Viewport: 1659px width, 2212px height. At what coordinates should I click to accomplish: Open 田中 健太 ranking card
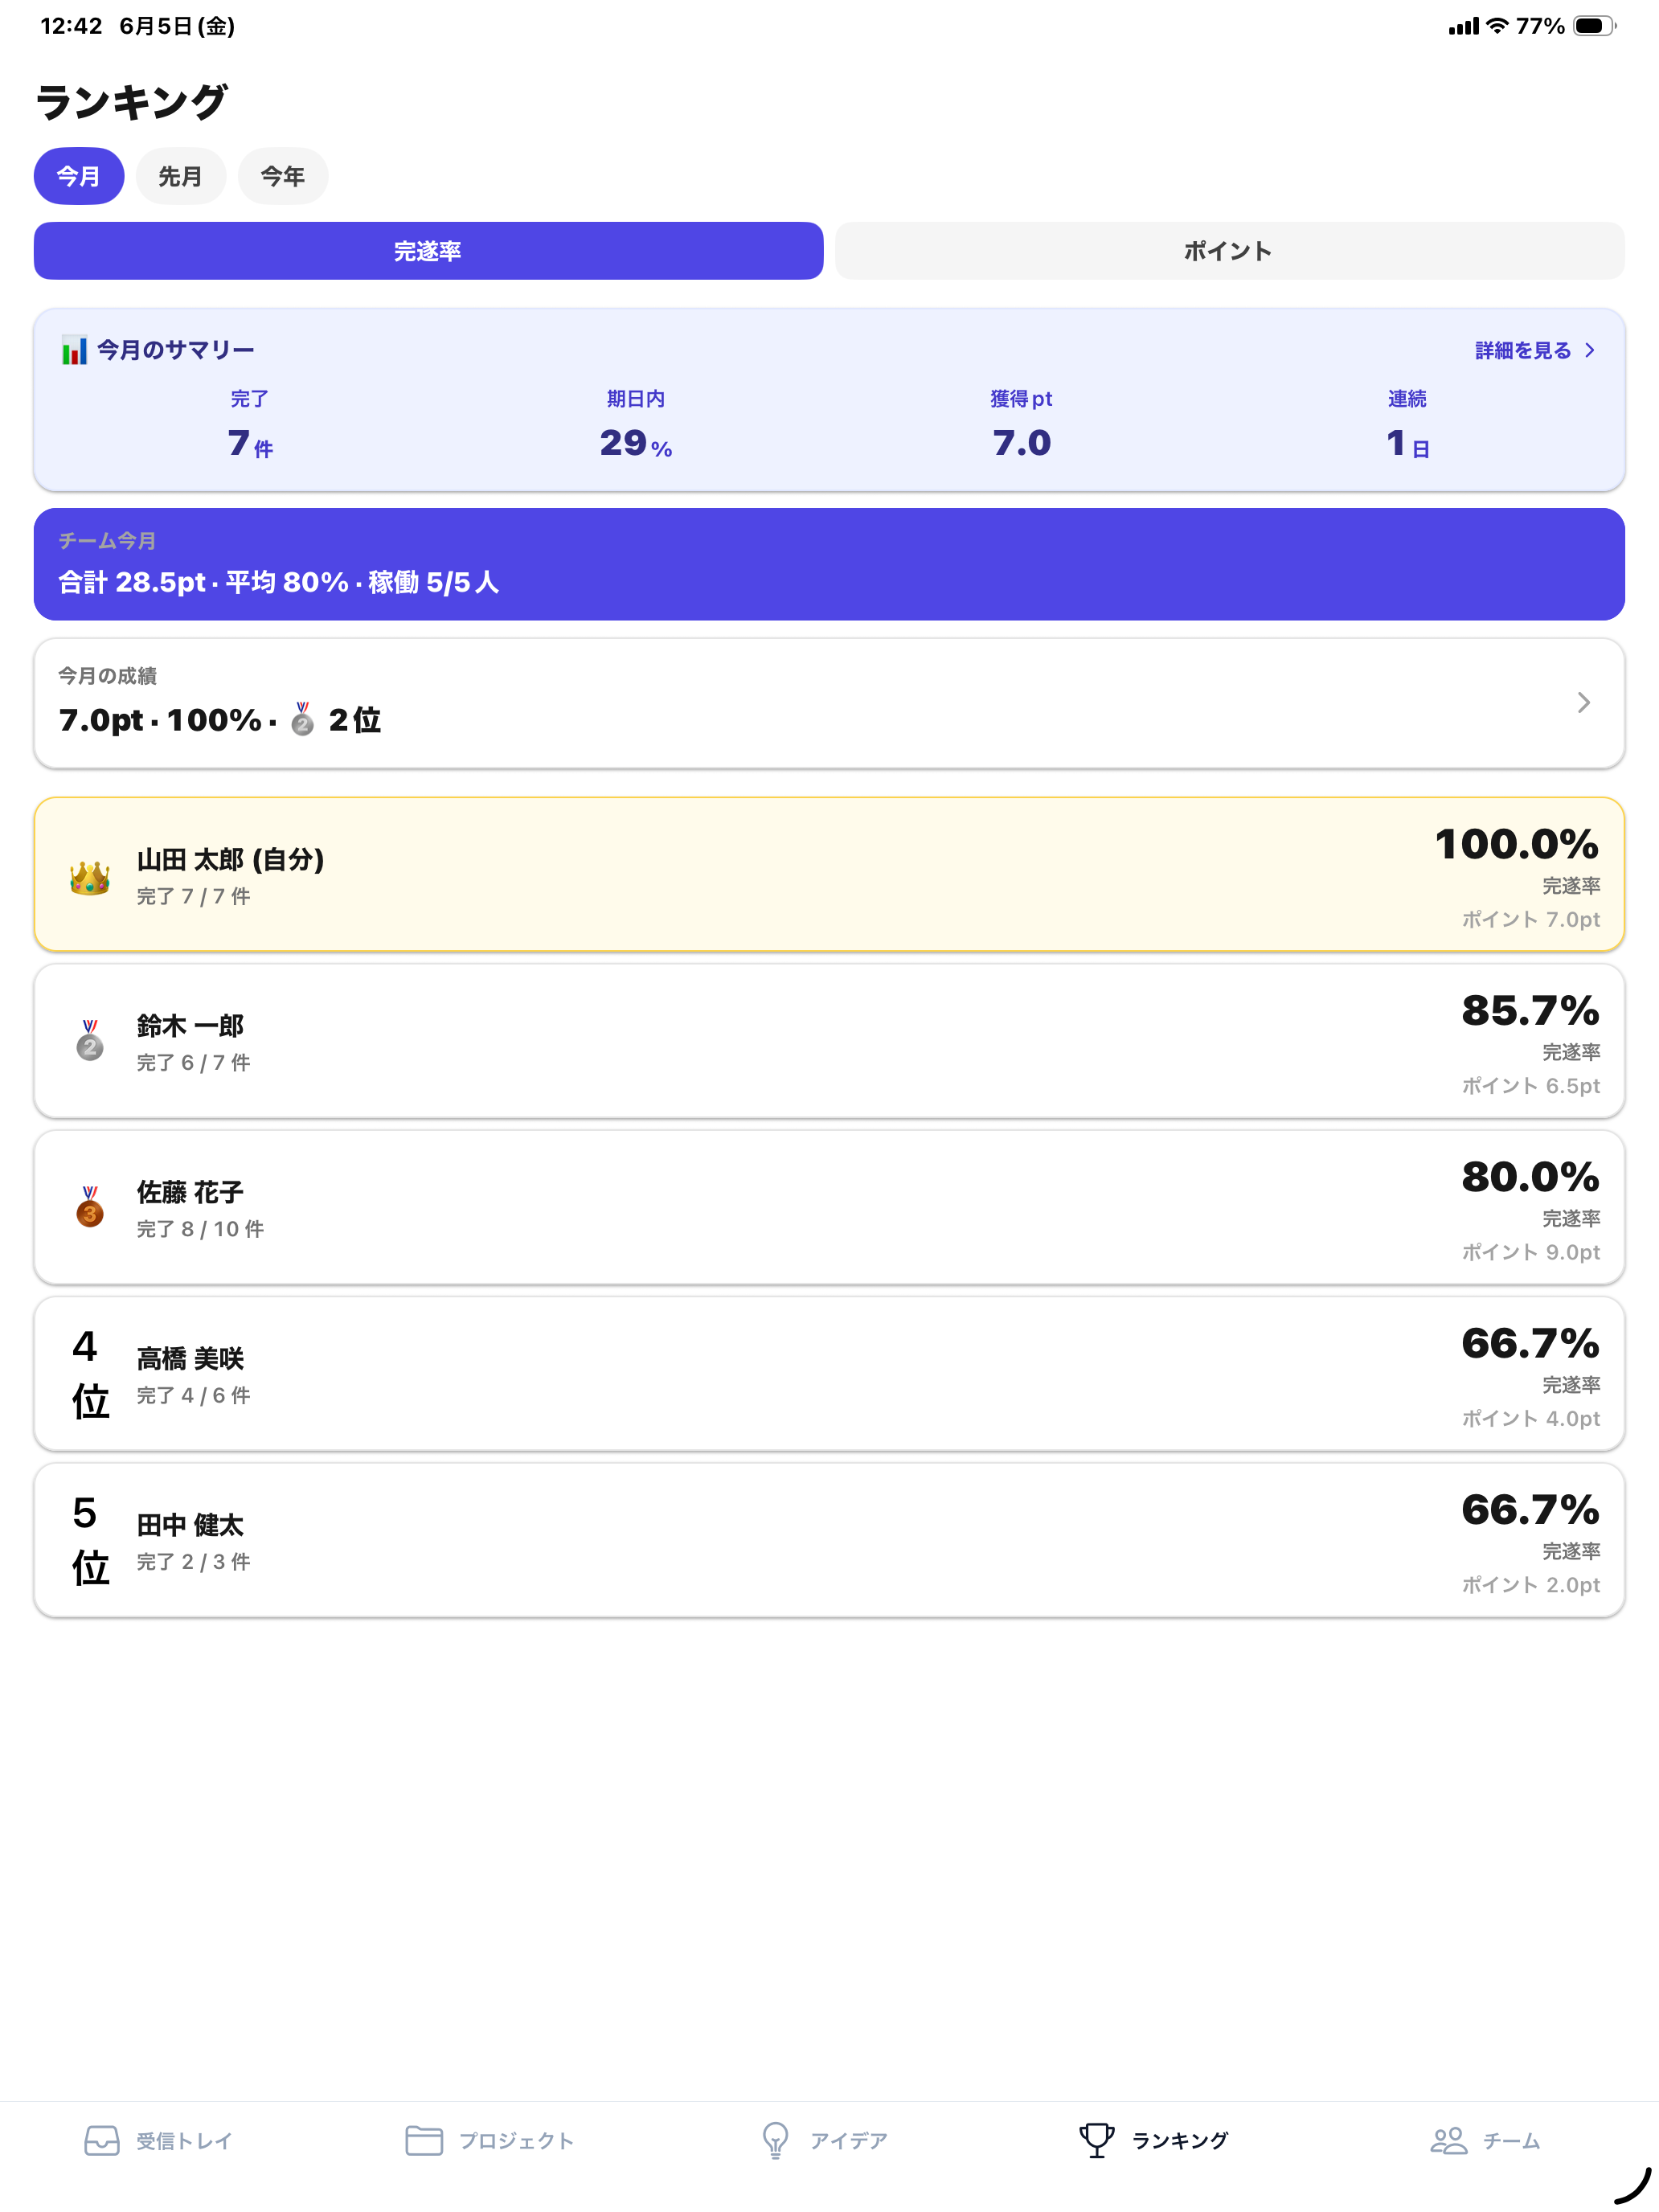pos(829,1540)
